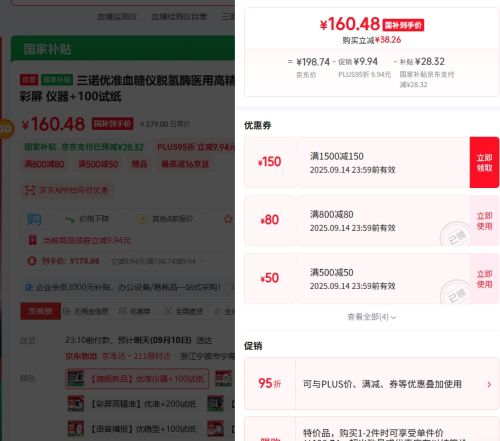Click the 国补到手价 badge in popup
The image size is (500, 441).
click(x=403, y=25)
